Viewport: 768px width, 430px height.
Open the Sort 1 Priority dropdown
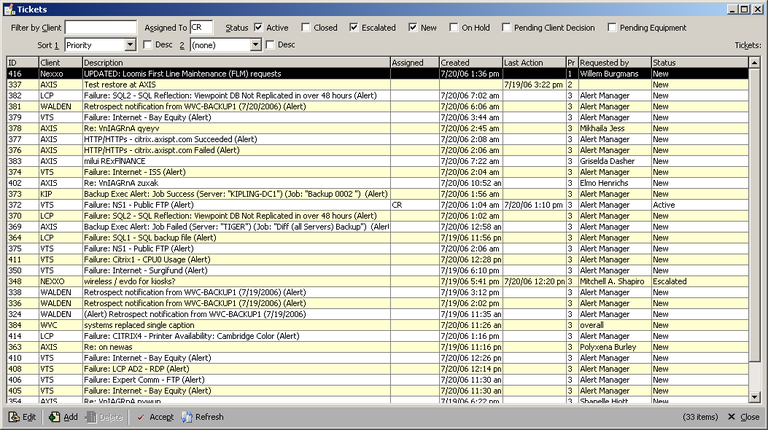click(x=130, y=45)
